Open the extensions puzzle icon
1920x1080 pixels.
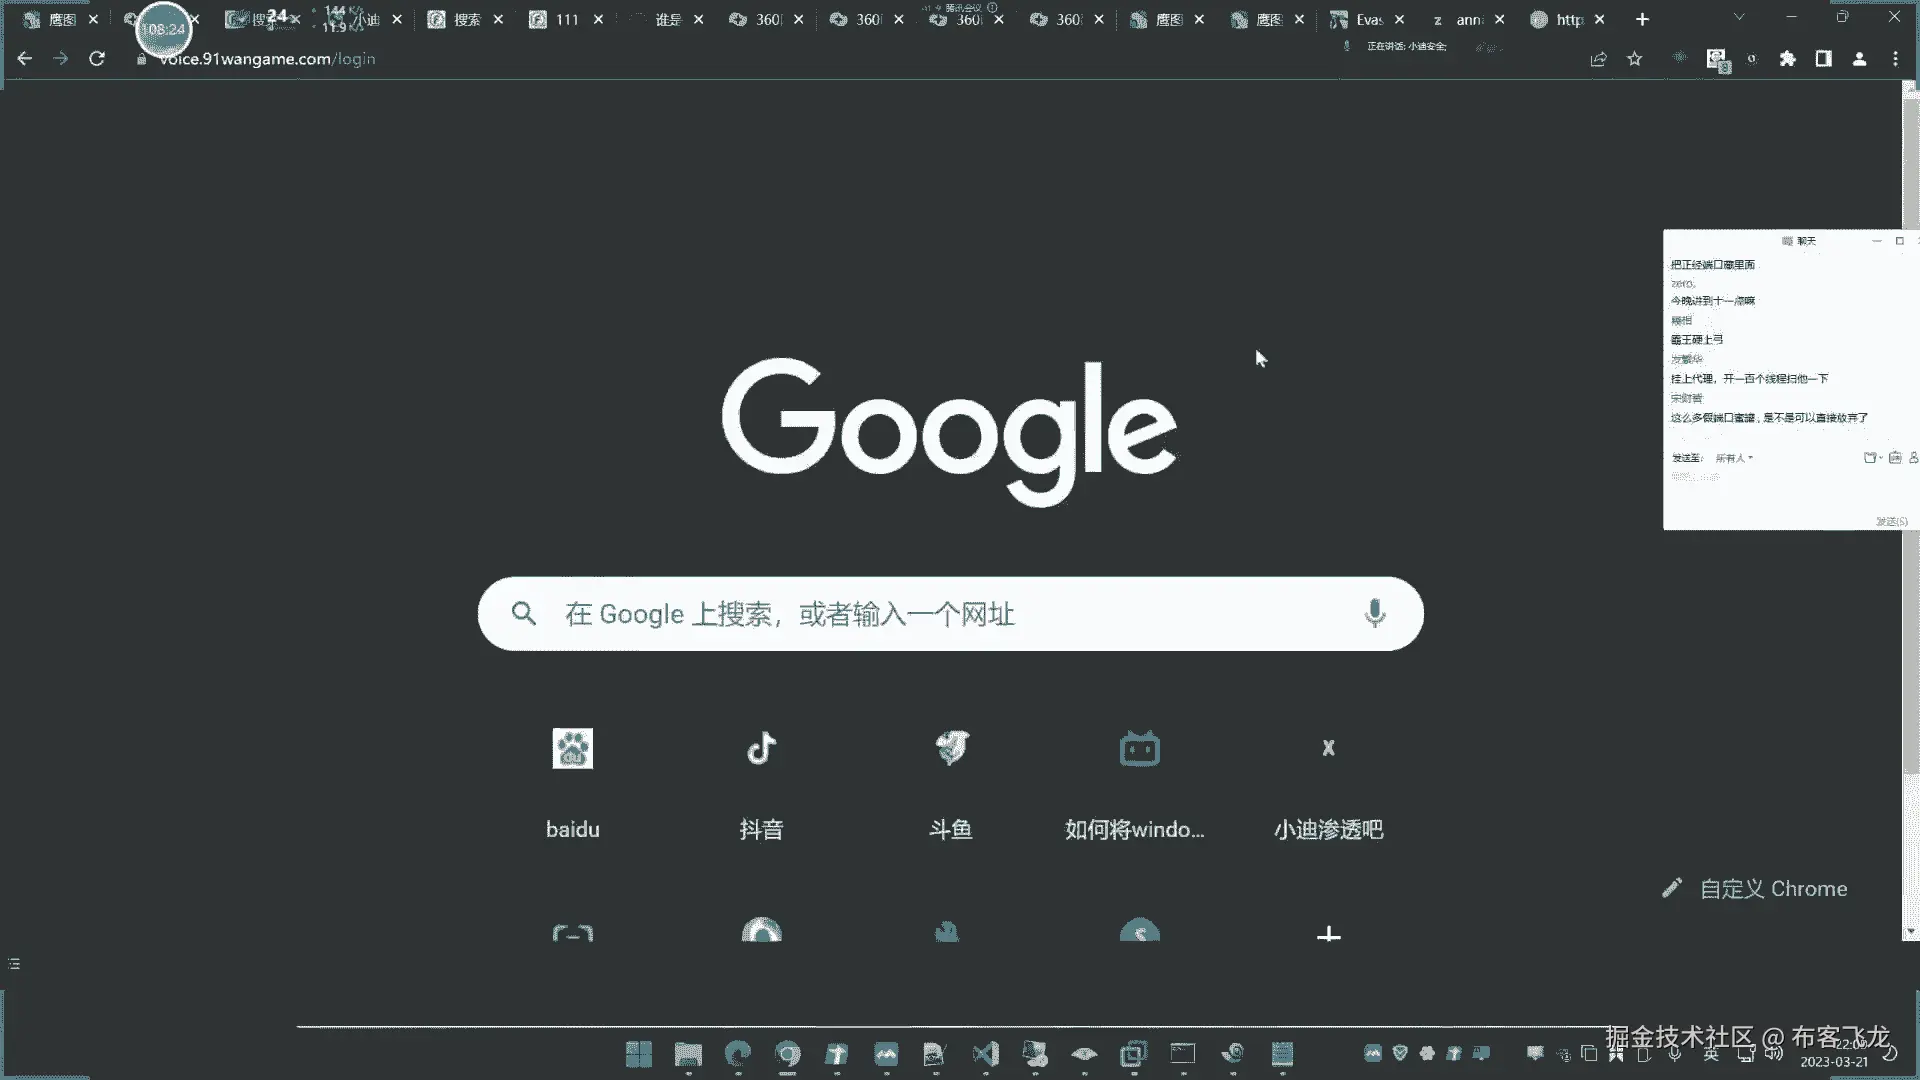coord(1787,59)
